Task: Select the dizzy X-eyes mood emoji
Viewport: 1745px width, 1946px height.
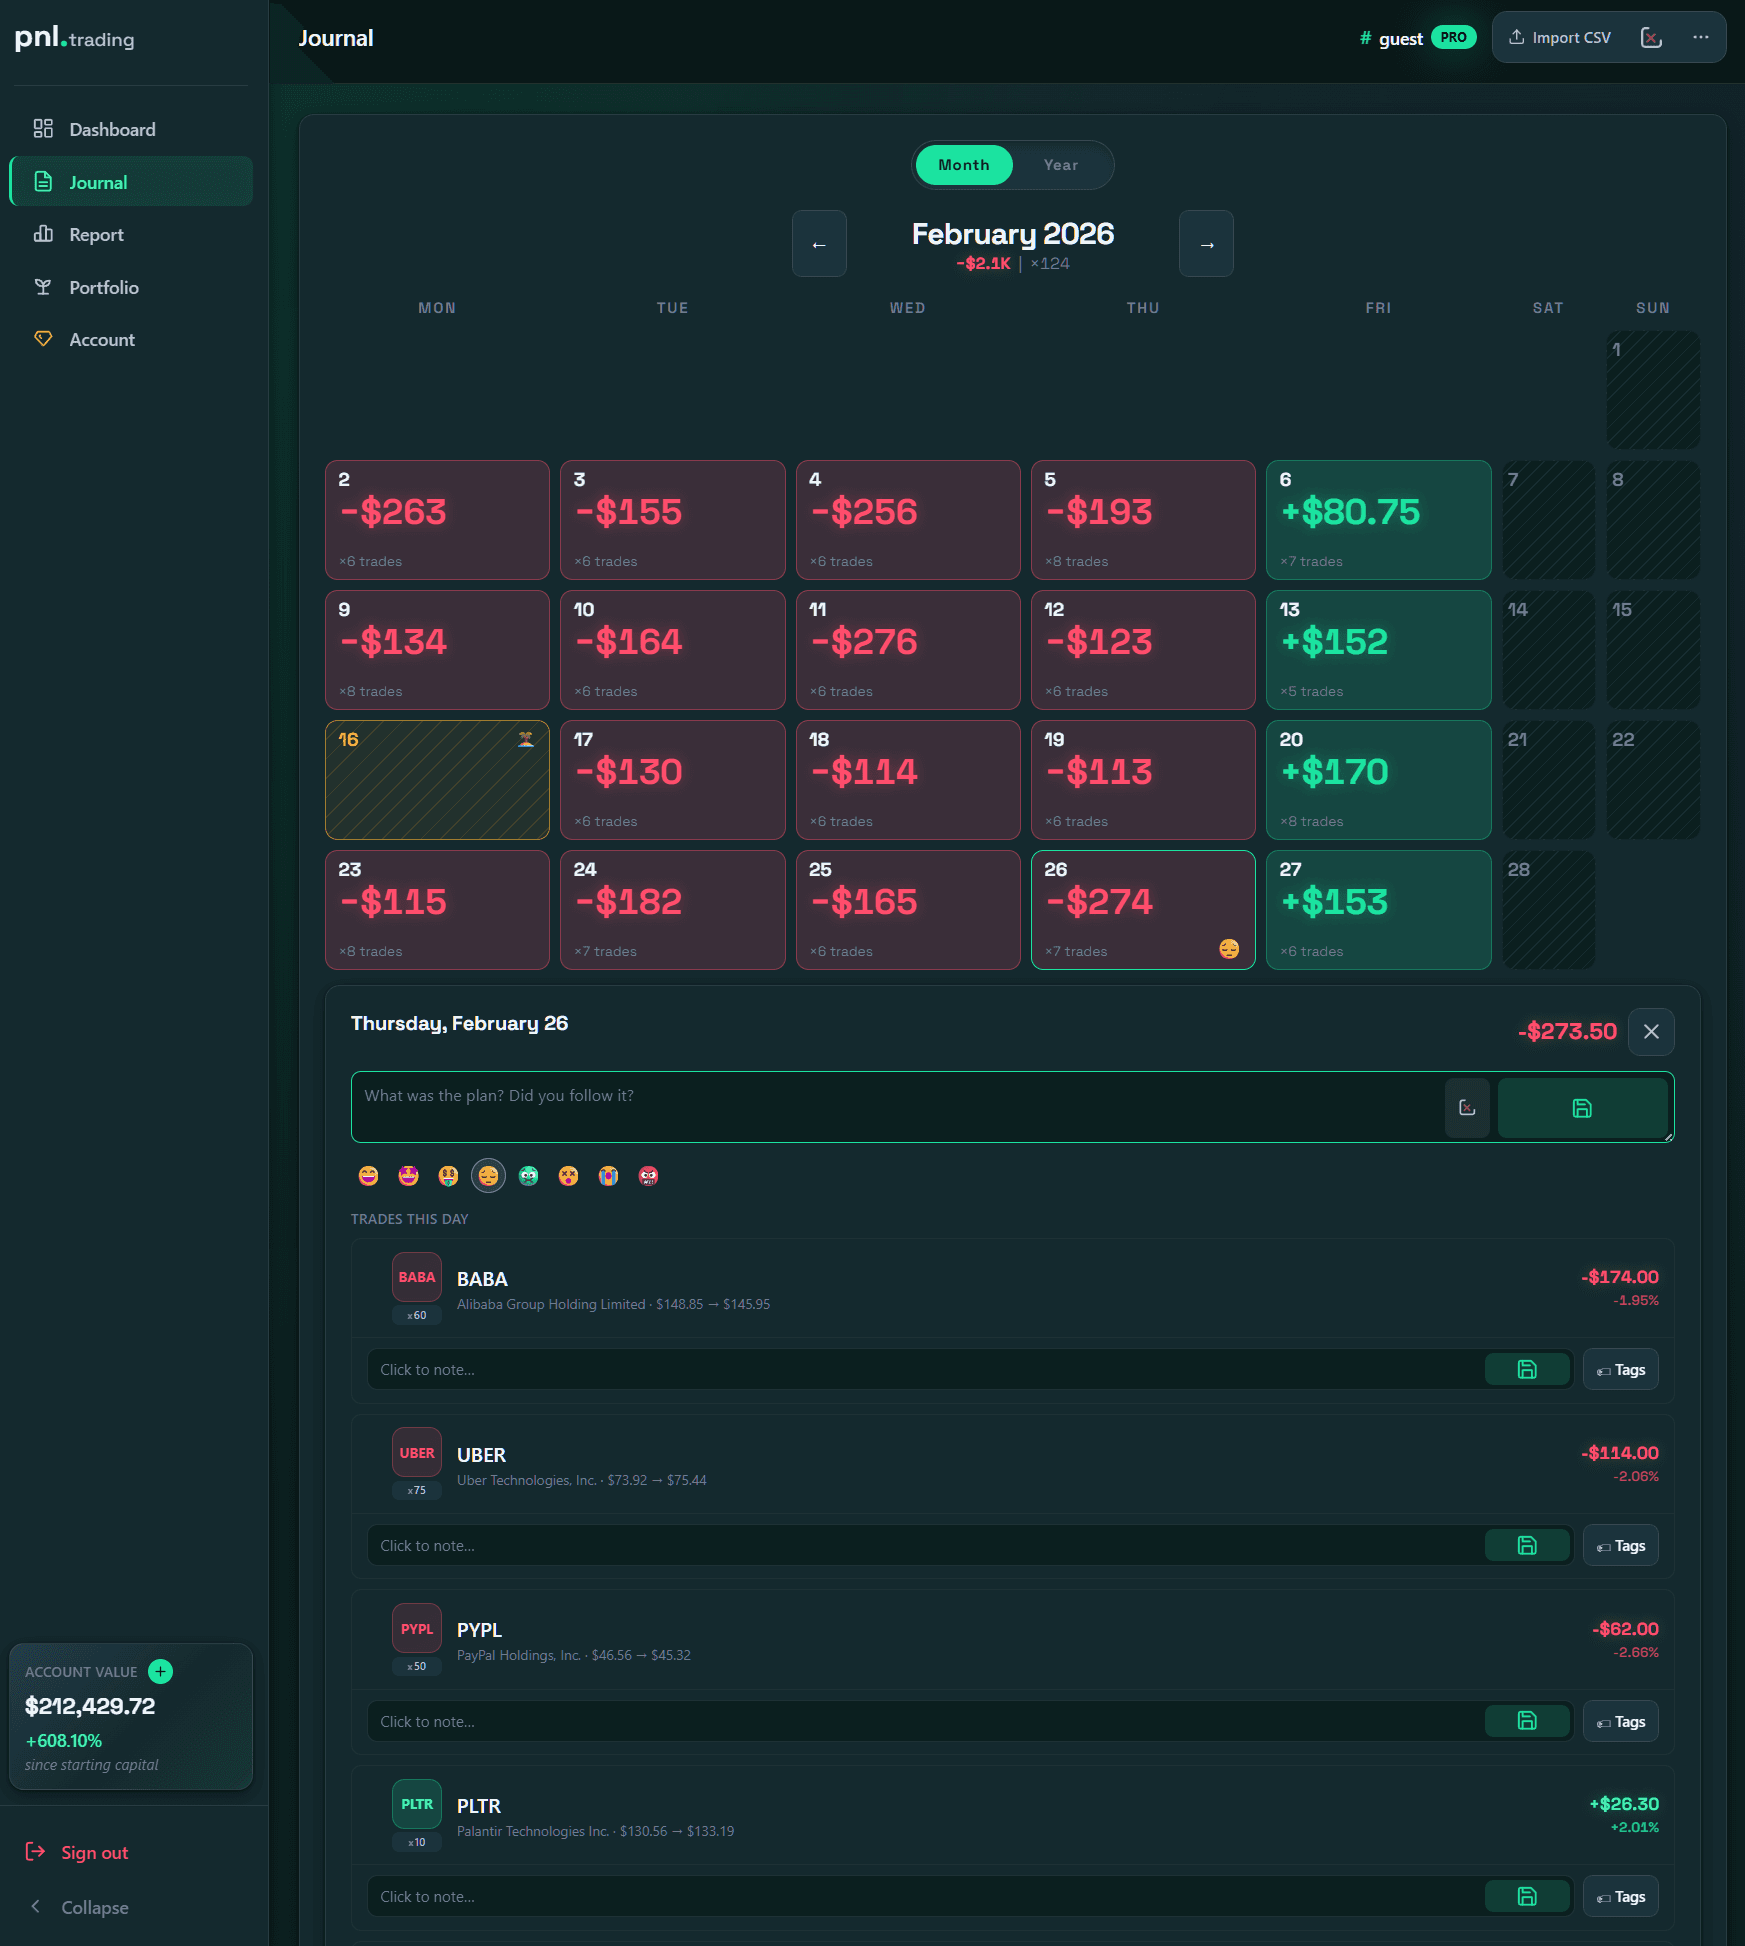Action: tap(569, 1176)
